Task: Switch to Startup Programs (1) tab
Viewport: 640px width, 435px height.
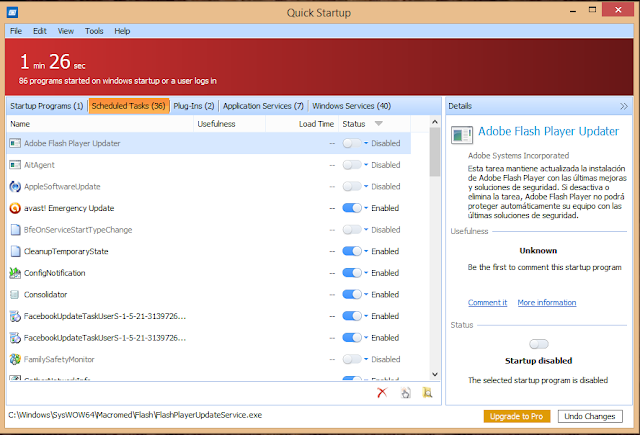Action: [47, 106]
